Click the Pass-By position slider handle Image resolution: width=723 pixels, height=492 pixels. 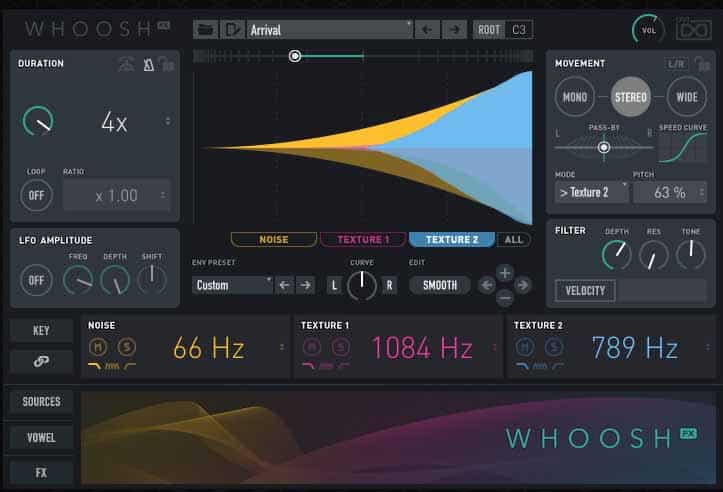pos(604,147)
